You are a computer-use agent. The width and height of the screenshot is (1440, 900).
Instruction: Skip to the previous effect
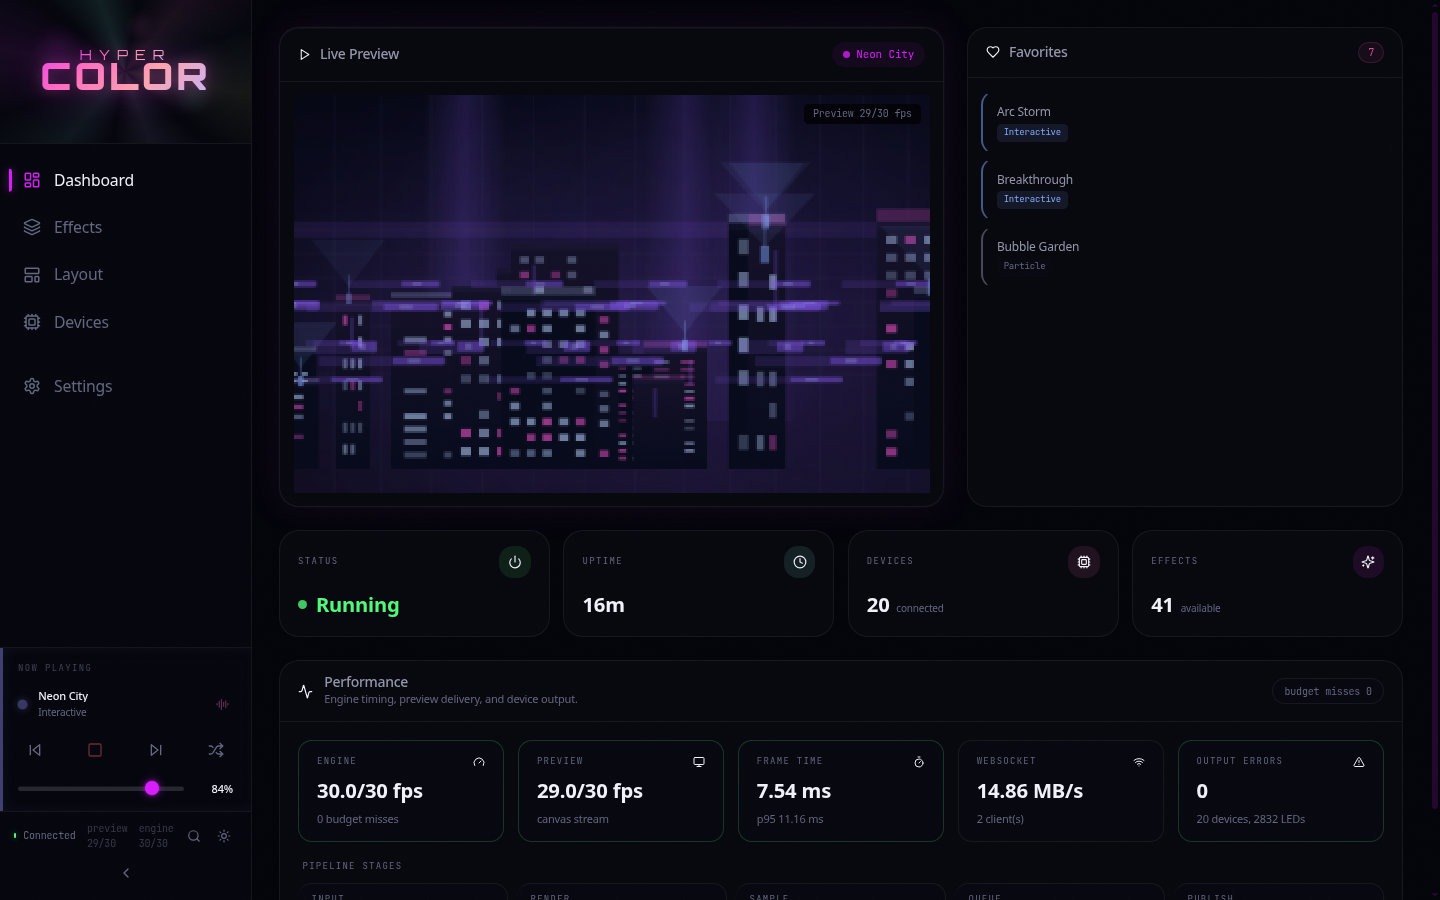pyautogui.click(x=35, y=750)
